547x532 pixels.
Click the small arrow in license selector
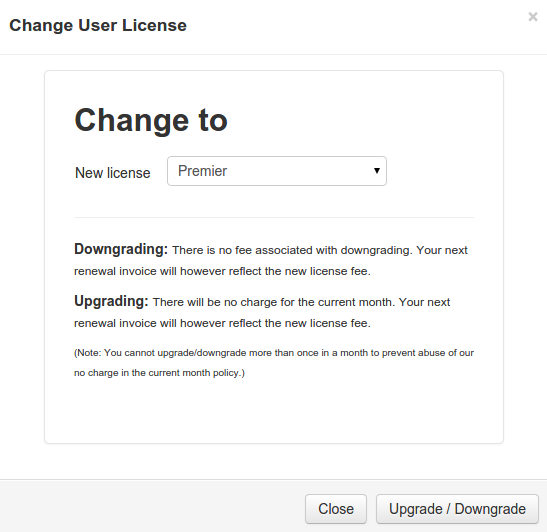coord(377,171)
